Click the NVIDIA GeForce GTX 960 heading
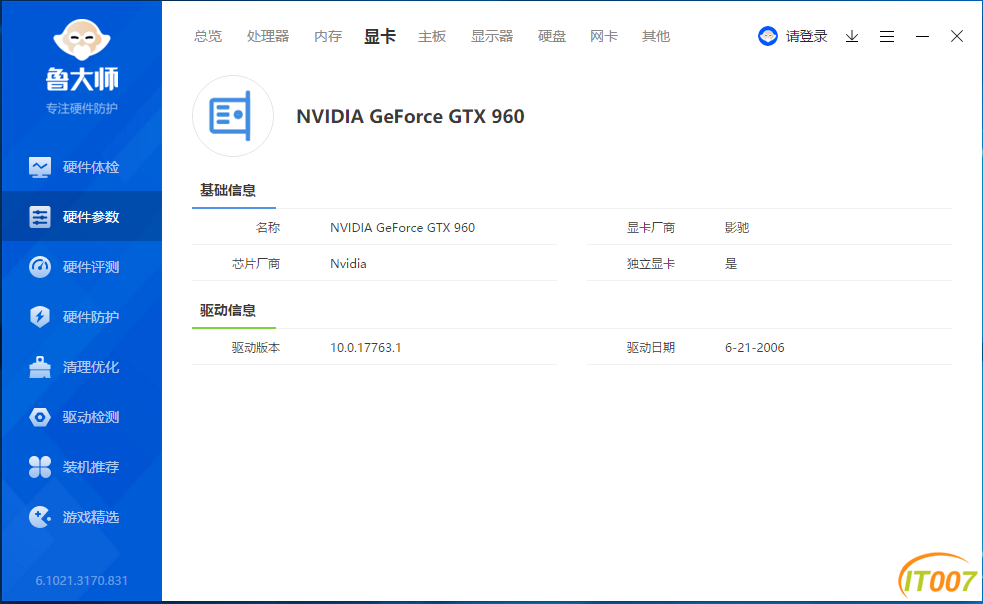The image size is (983, 604). (x=410, y=117)
